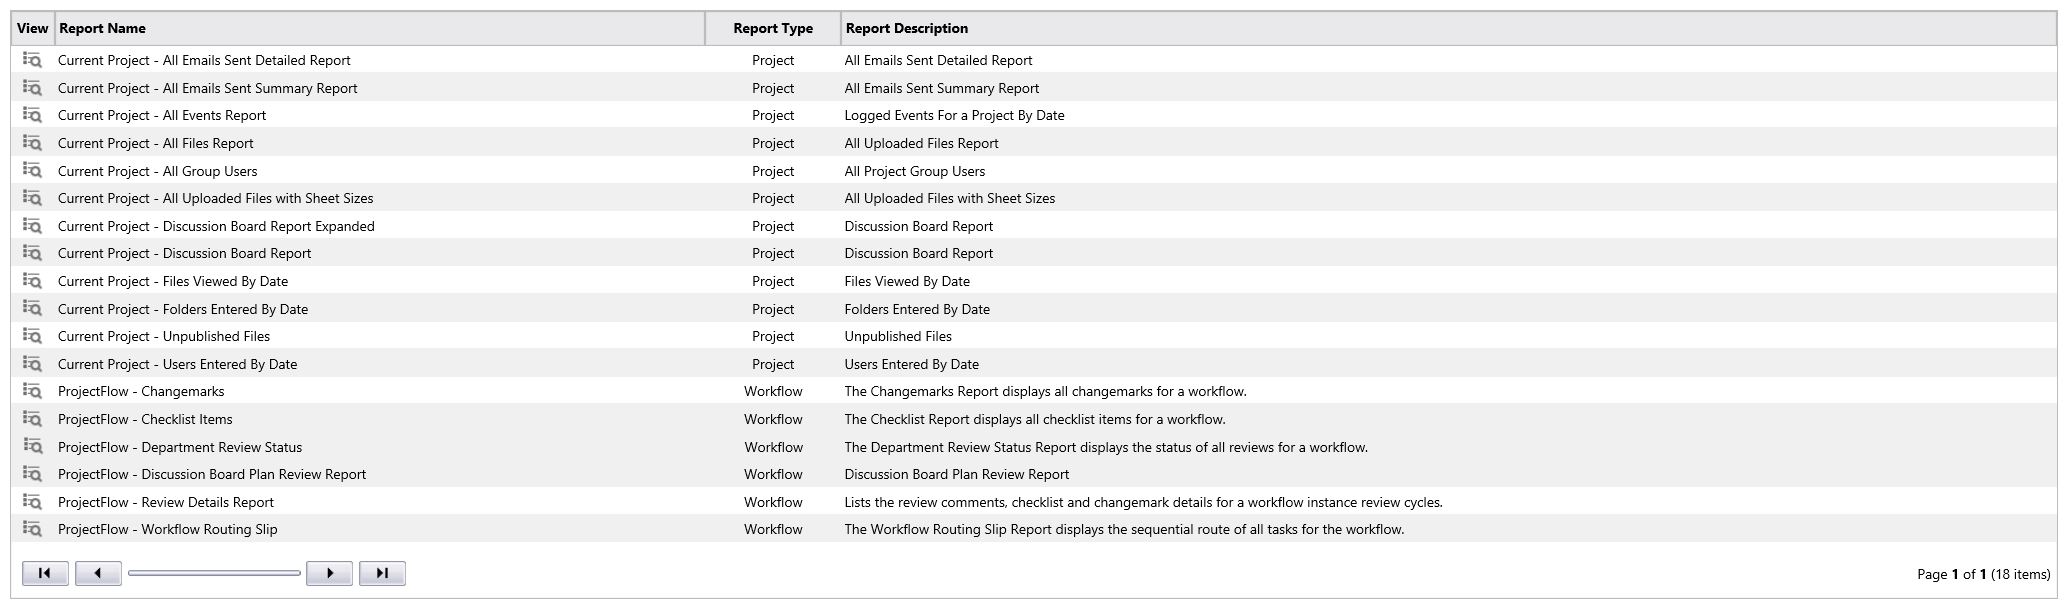Click view icon for All Events Report
Image resolution: width=2067 pixels, height=610 pixels.
(32, 115)
